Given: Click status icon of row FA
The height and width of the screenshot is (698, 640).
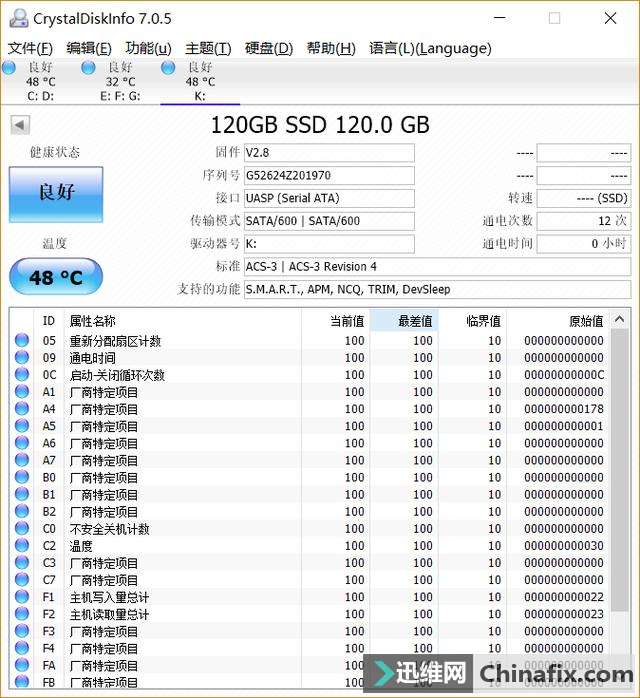Looking at the screenshot, I should point(22,665).
